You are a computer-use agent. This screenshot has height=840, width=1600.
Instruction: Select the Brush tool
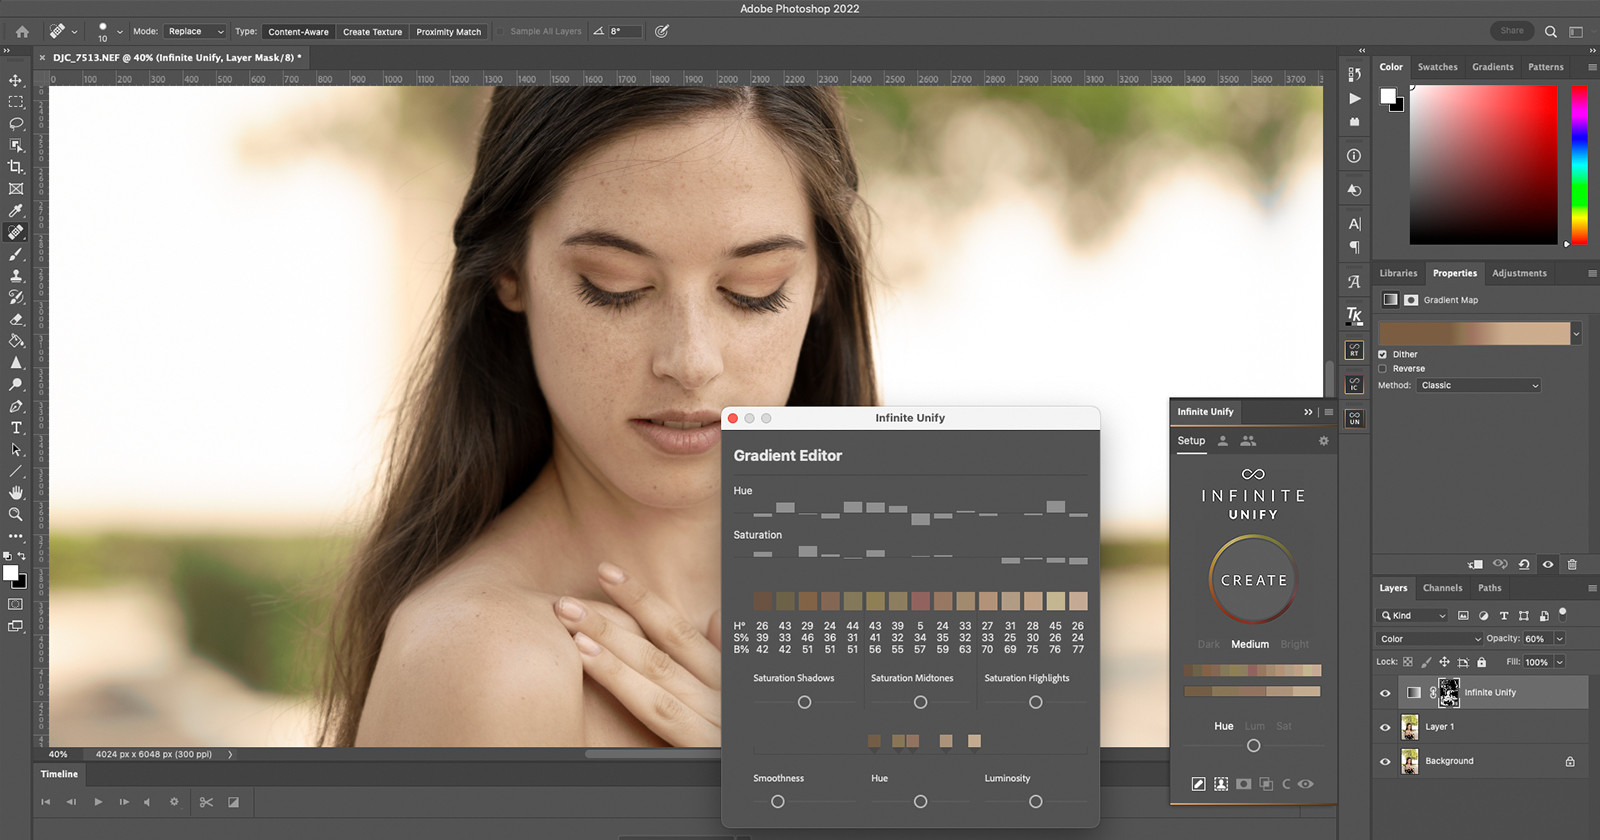click(x=16, y=254)
